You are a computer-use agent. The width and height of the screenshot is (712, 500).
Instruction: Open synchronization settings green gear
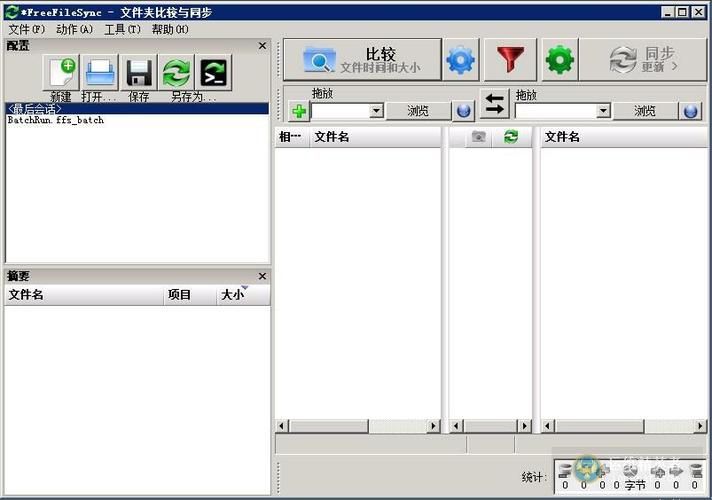click(560, 60)
